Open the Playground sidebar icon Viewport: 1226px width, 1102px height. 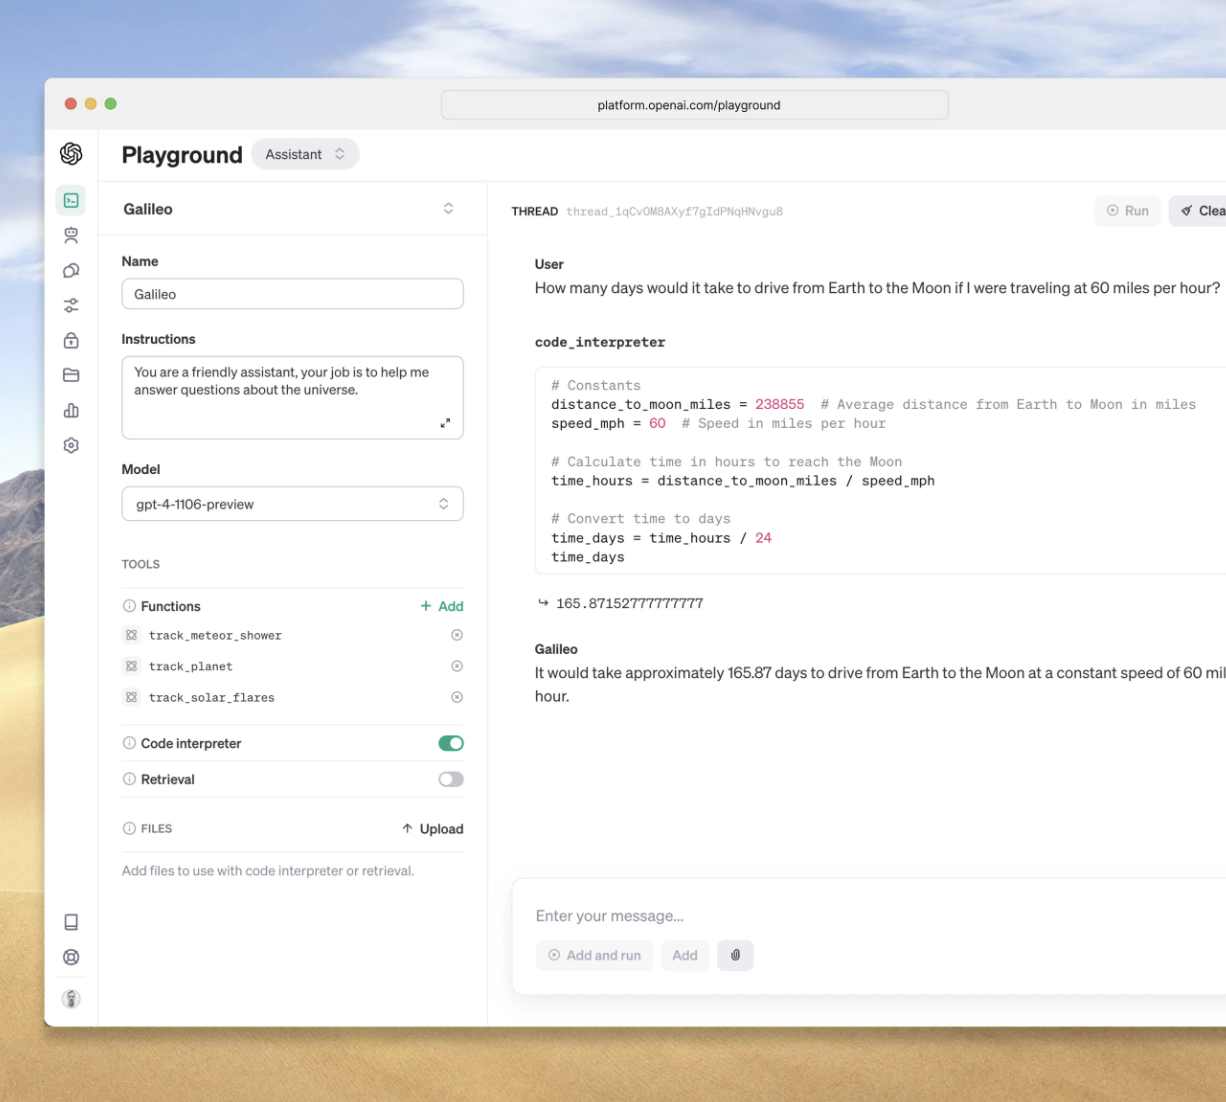pyautogui.click(x=71, y=200)
